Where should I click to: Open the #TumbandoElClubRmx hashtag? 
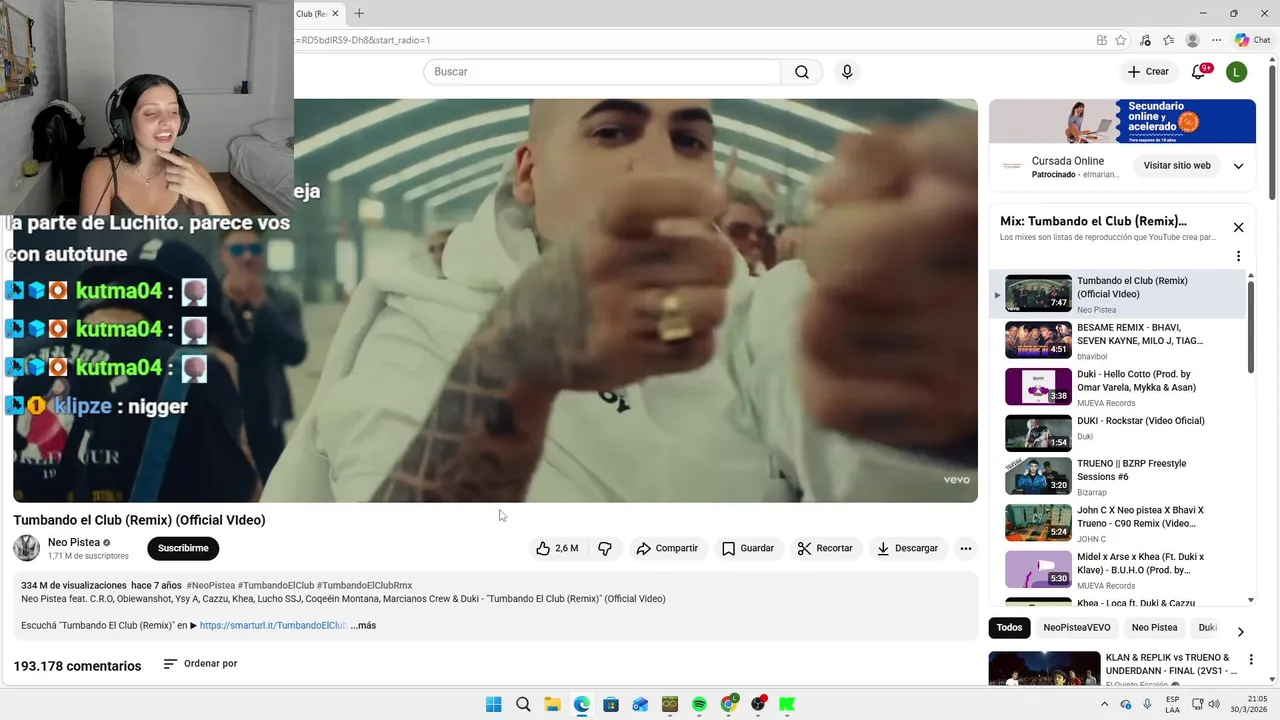[364, 585]
